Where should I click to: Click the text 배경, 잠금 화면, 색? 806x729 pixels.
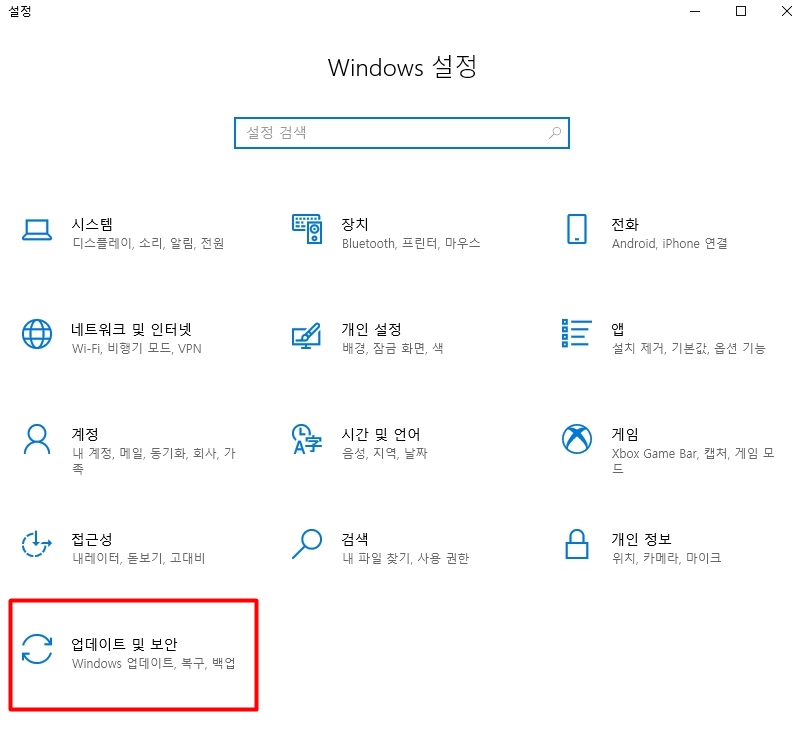coord(393,349)
